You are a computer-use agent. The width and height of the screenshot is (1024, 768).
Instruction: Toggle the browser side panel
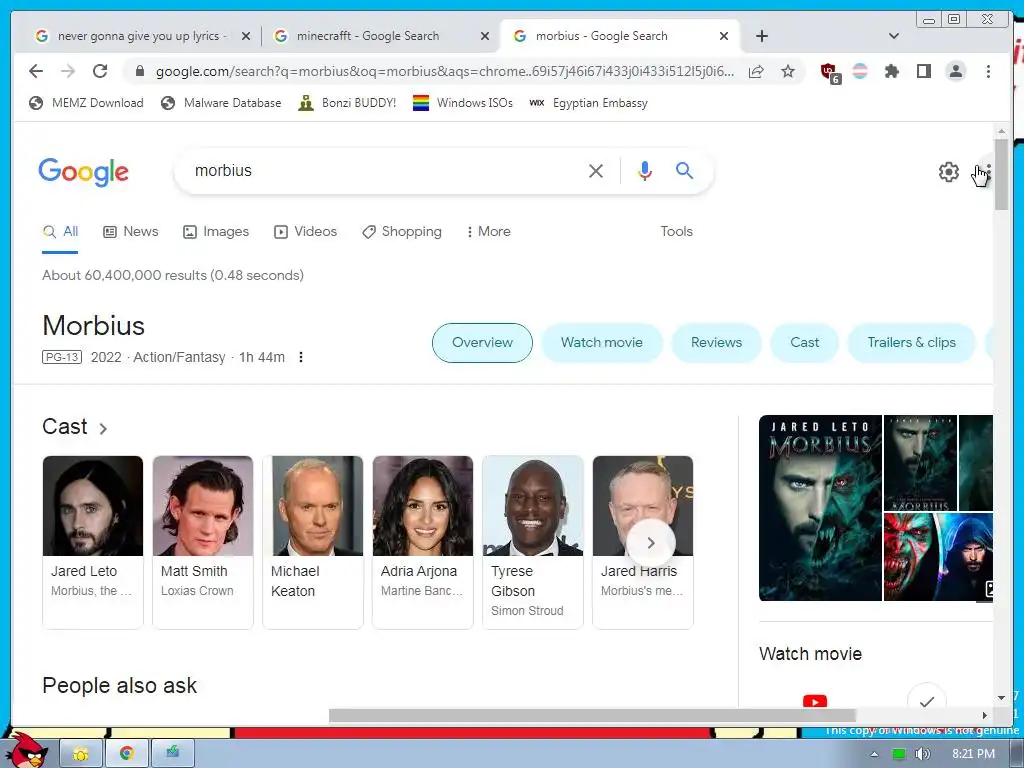pos(923,71)
